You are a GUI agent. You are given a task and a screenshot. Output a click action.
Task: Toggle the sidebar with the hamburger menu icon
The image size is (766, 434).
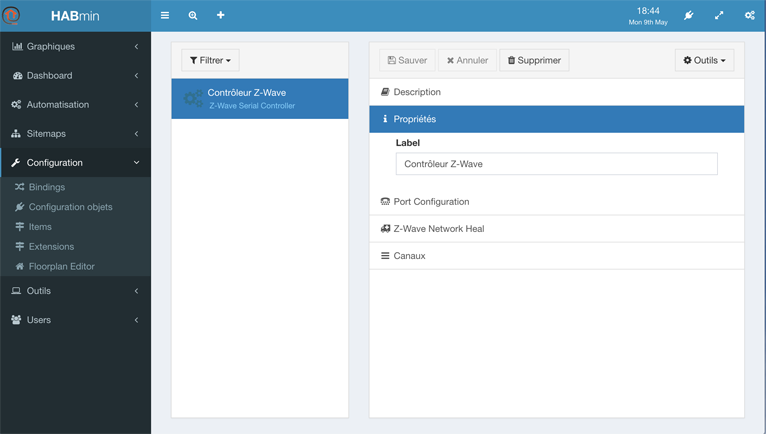[165, 16]
